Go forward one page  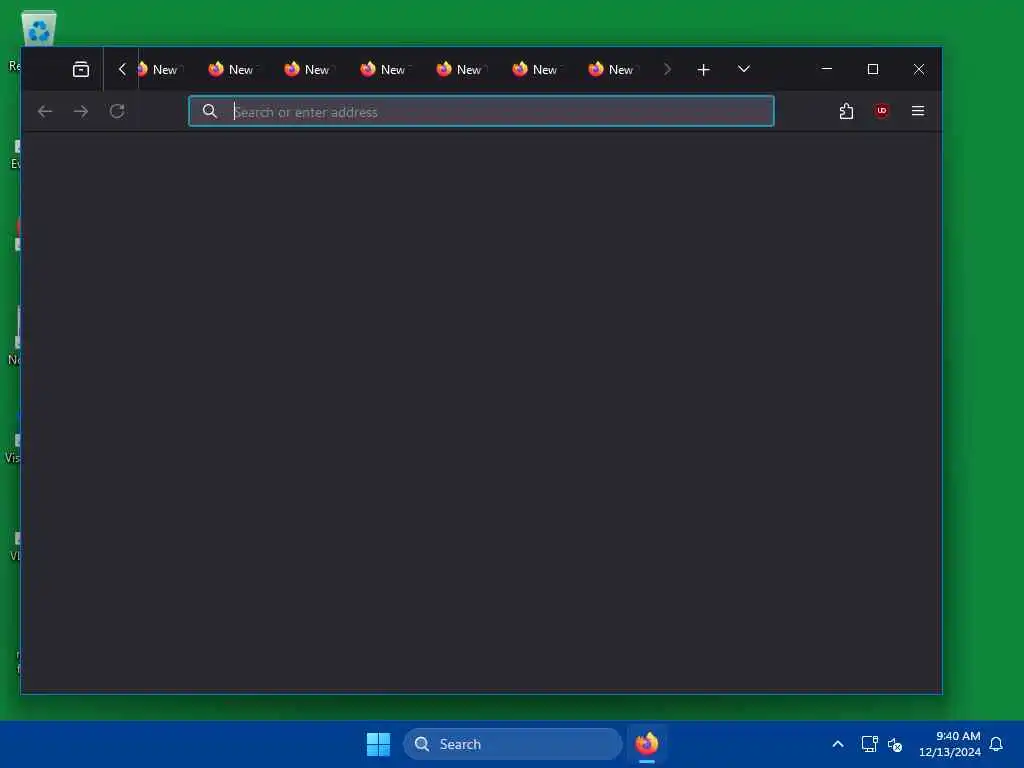click(x=81, y=112)
